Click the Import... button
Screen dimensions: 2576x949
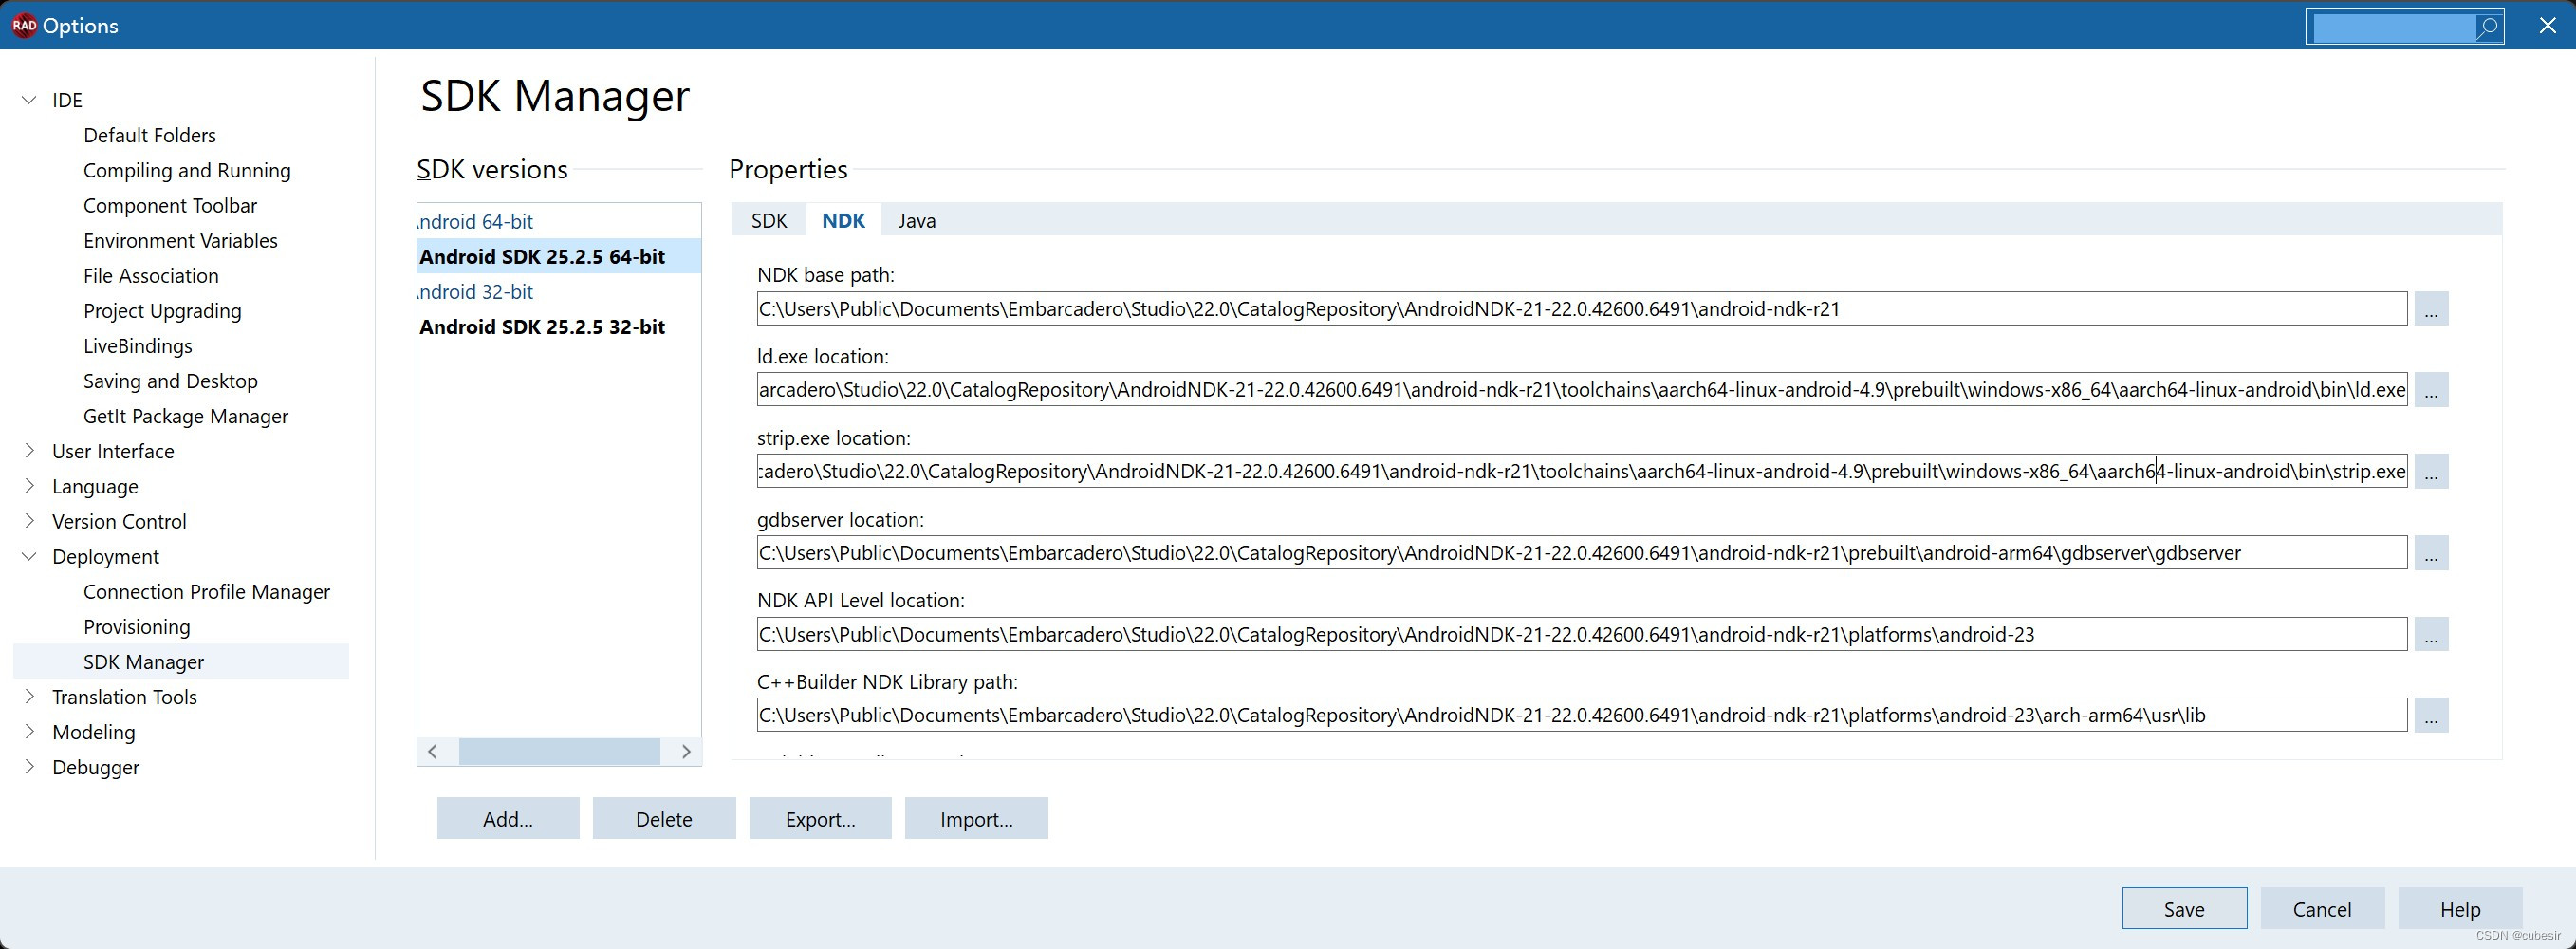tap(976, 818)
